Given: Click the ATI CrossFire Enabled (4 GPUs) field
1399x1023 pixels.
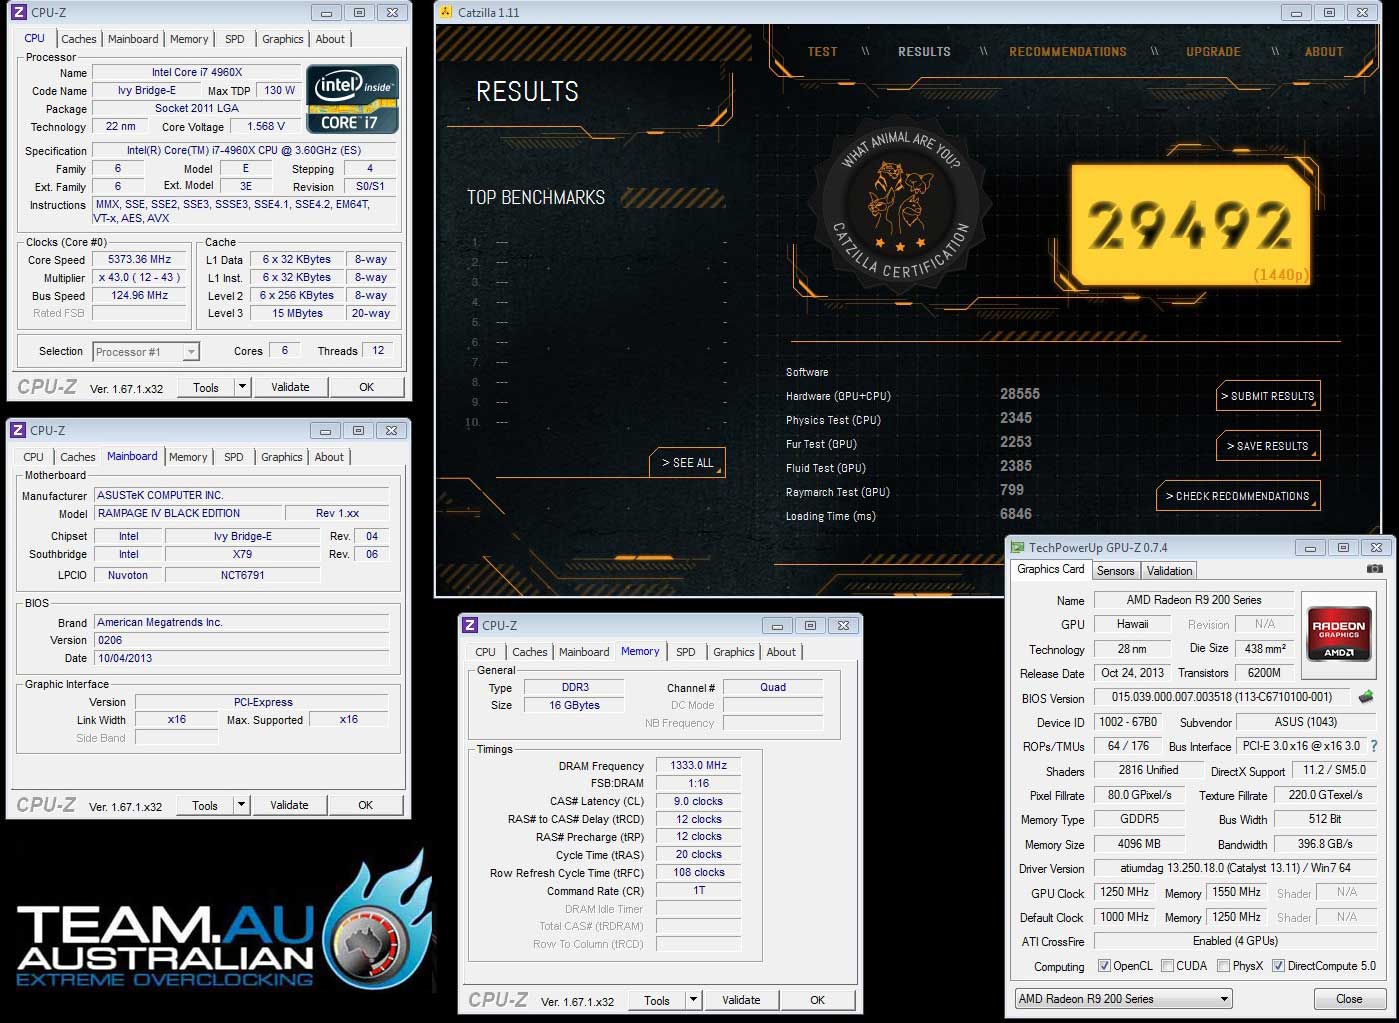Looking at the screenshot, I should pyautogui.click(x=1236, y=941).
